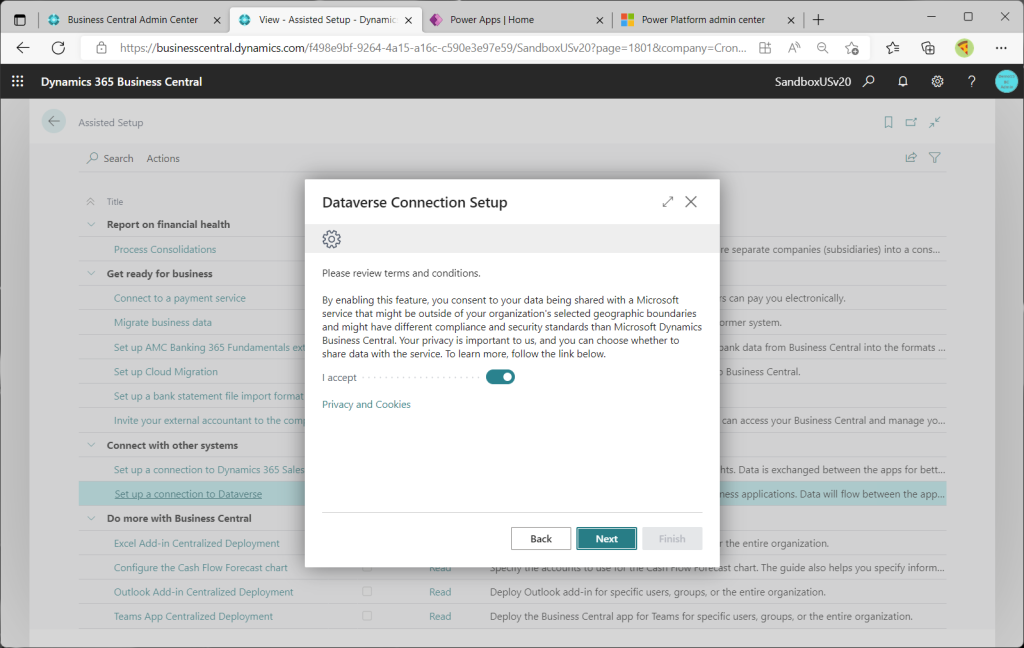Viewport: 1024px width, 648px height.
Task: Collapse Connect with other systems group
Action: coord(91,445)
